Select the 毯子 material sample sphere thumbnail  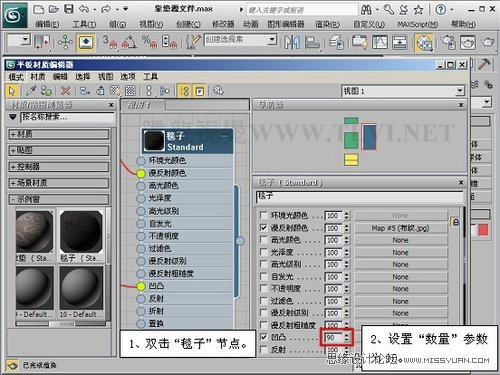click(81, 231)
